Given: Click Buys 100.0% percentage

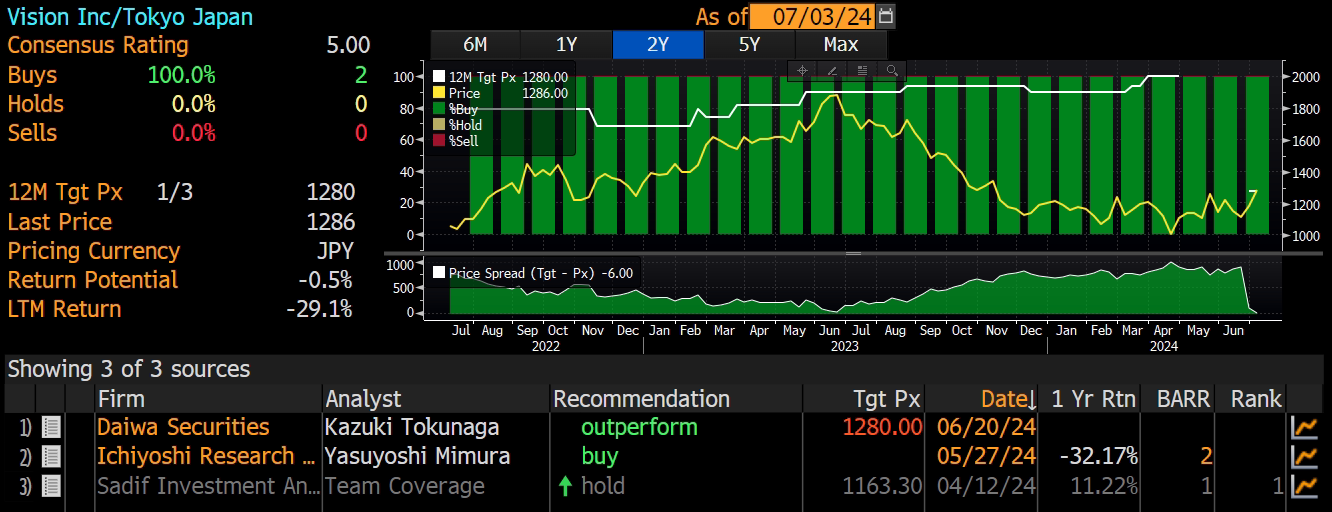Looking at the screenshot, I should coord(181,75).
